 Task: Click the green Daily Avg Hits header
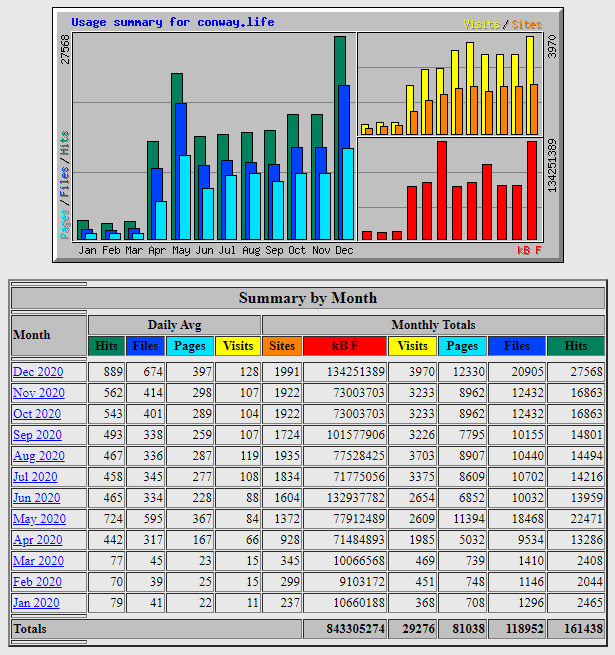tap(106, 346)
